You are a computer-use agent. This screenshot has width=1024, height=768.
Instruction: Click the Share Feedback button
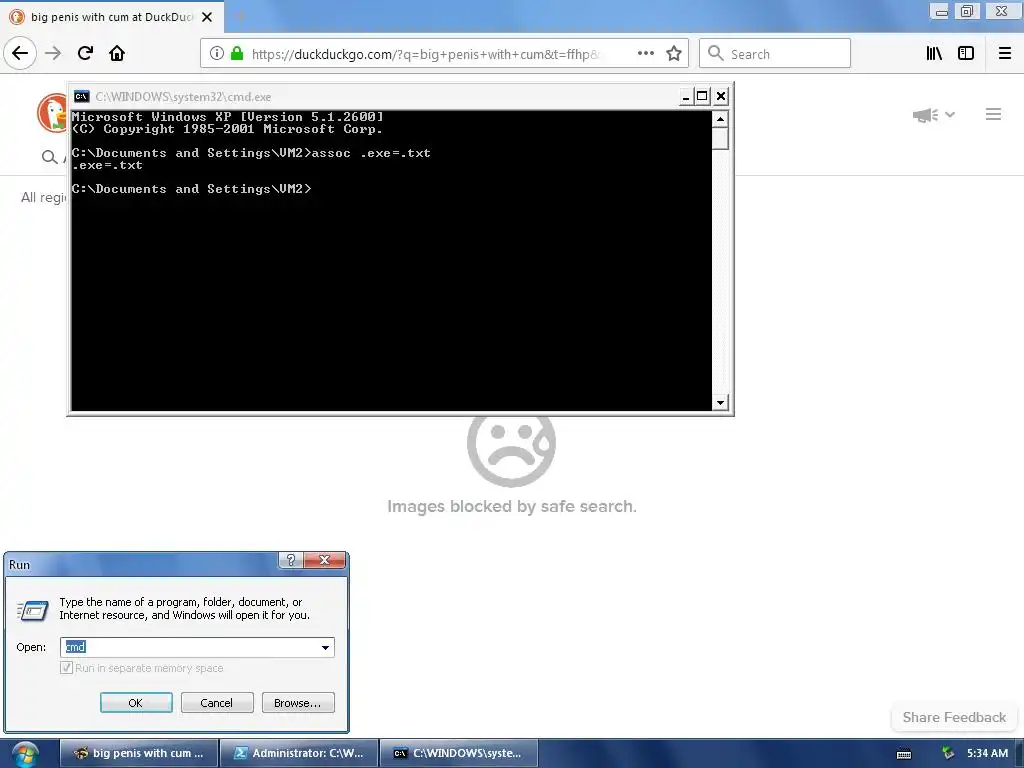tap(954, 717)
